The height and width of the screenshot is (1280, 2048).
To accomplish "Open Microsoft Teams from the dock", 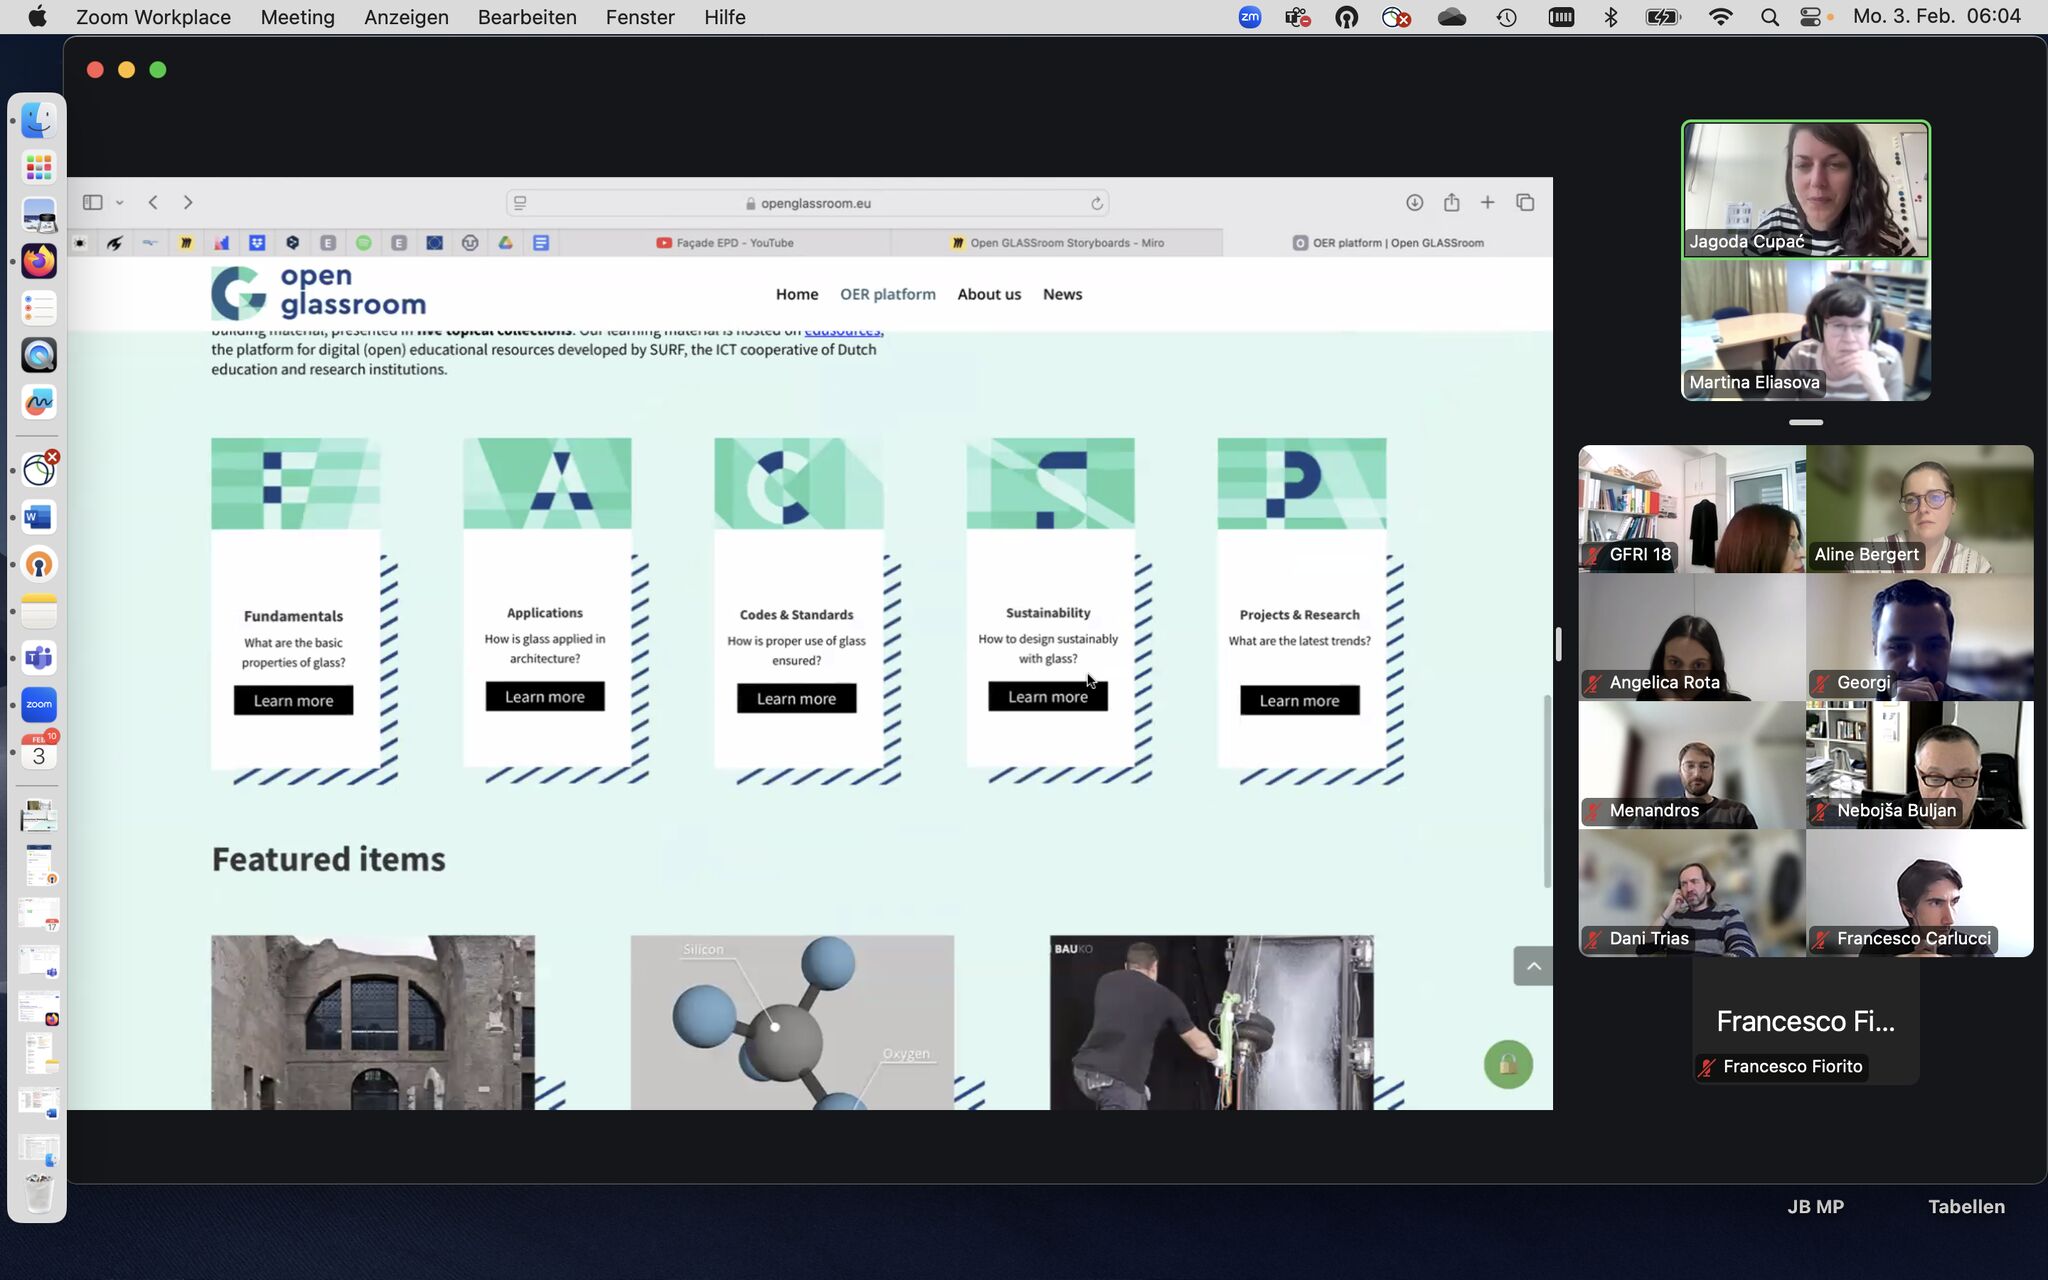I will (39, 658).
